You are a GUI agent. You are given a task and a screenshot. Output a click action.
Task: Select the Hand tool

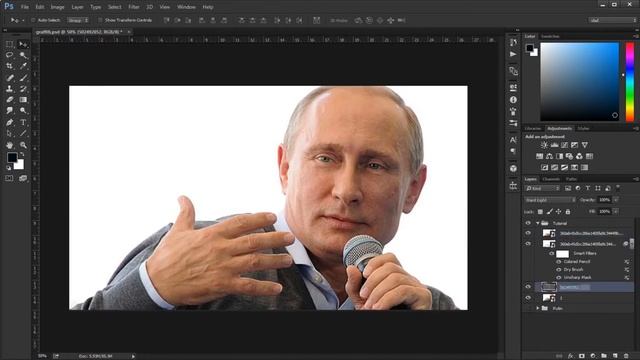(x=9, y=145)
